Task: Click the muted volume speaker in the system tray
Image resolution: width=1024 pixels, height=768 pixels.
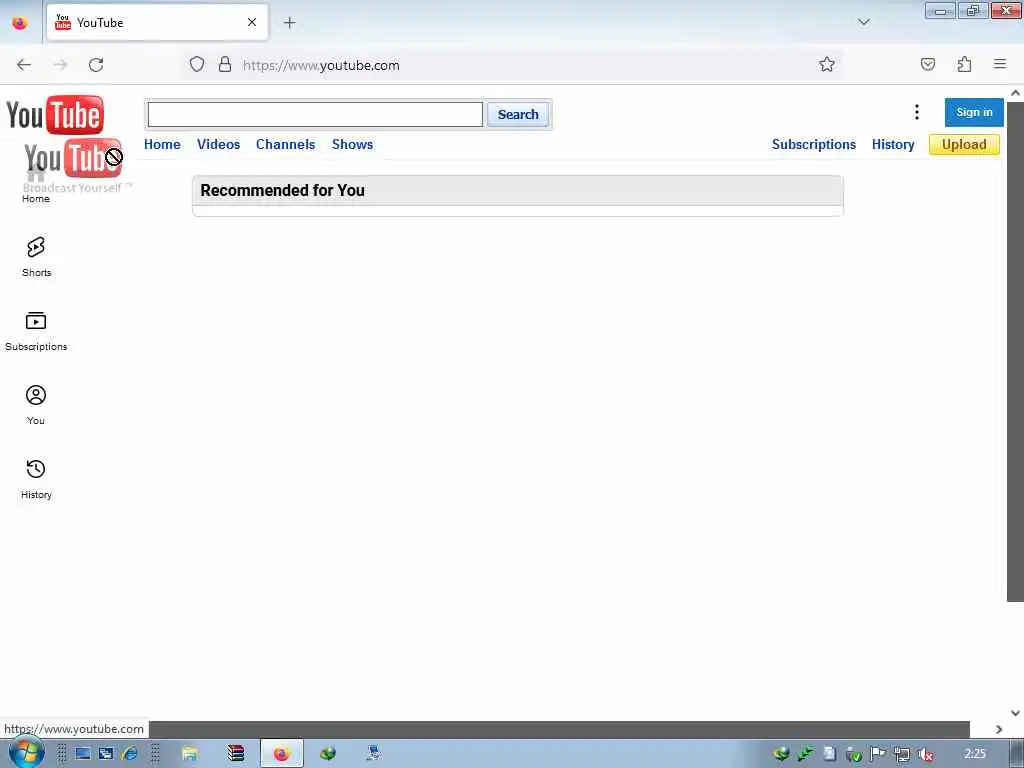Action: pos(925,754)
